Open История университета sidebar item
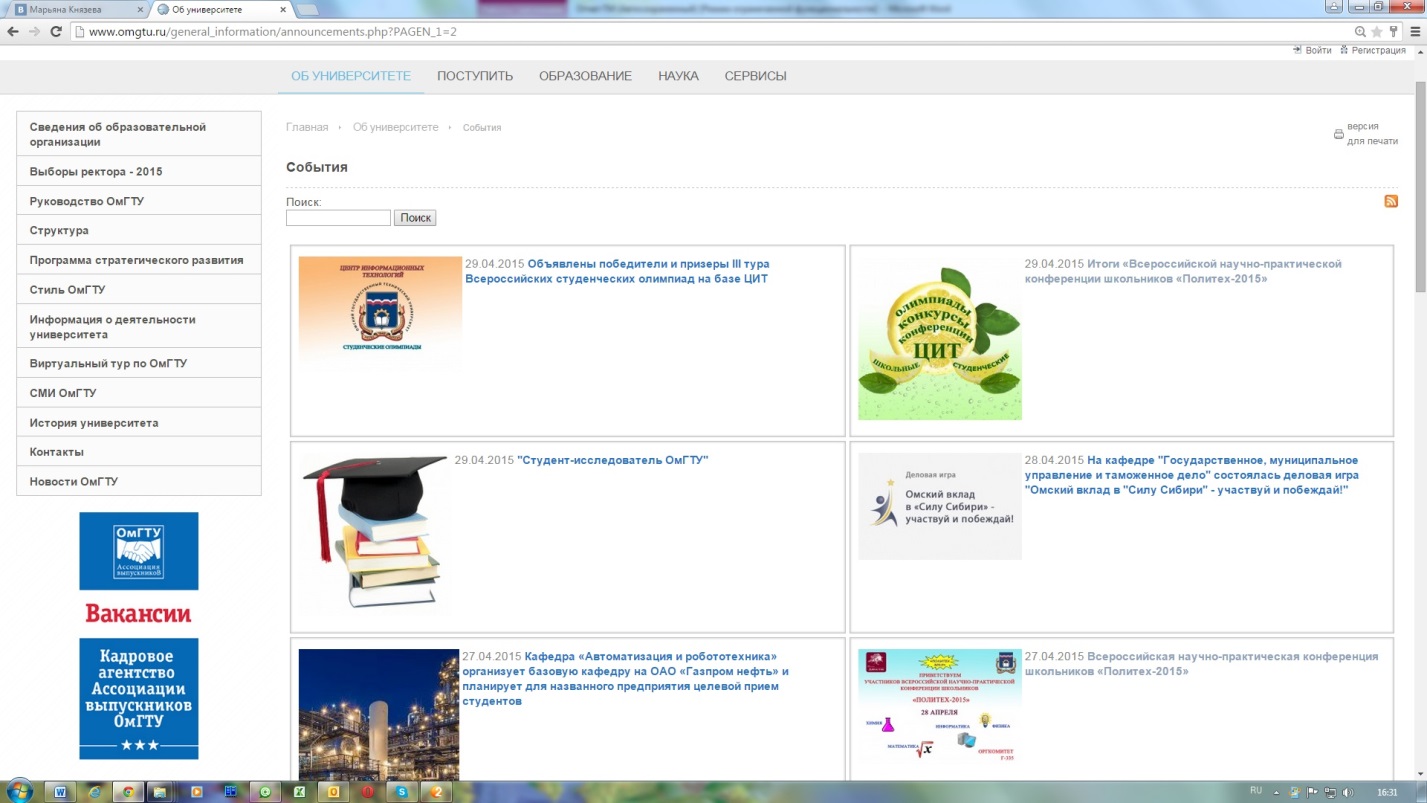 point(139,422)
